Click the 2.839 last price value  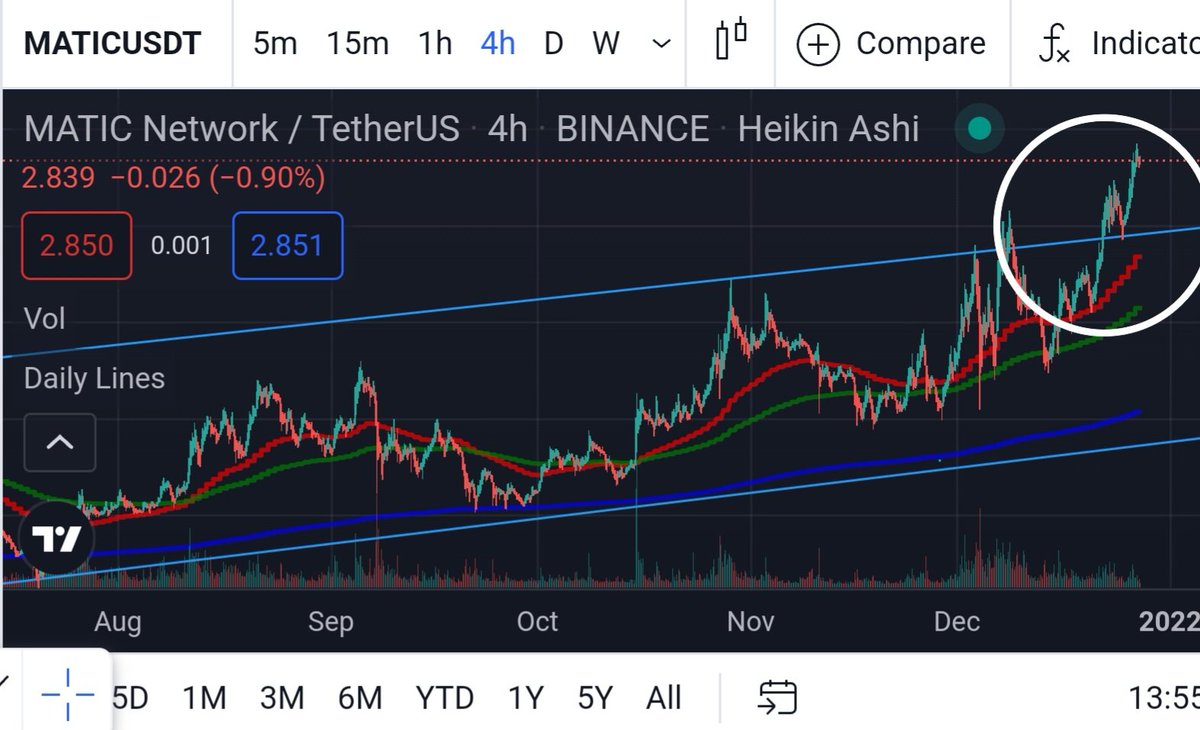(x=59, y=179)
